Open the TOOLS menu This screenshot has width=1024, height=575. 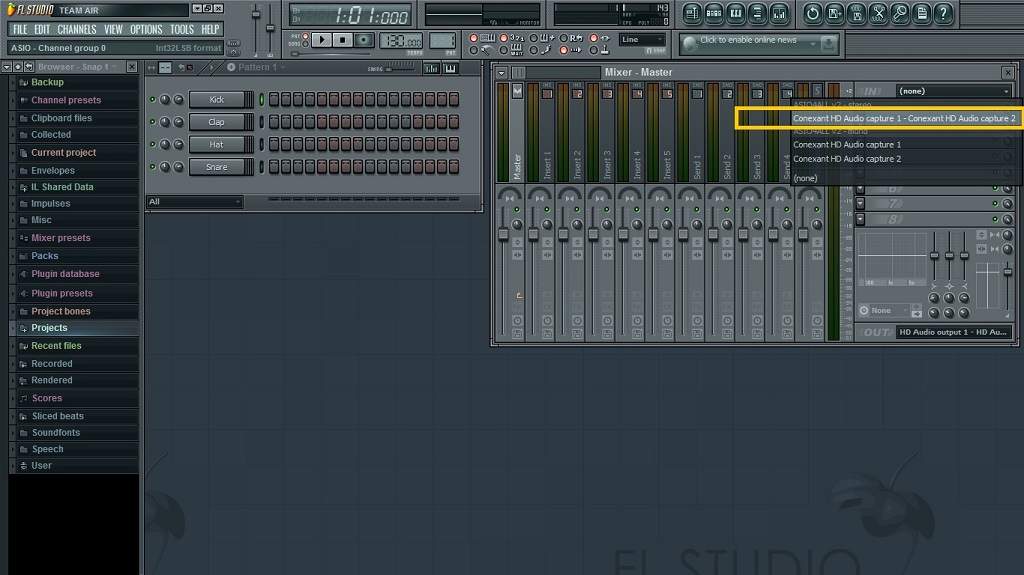point(182,29)
